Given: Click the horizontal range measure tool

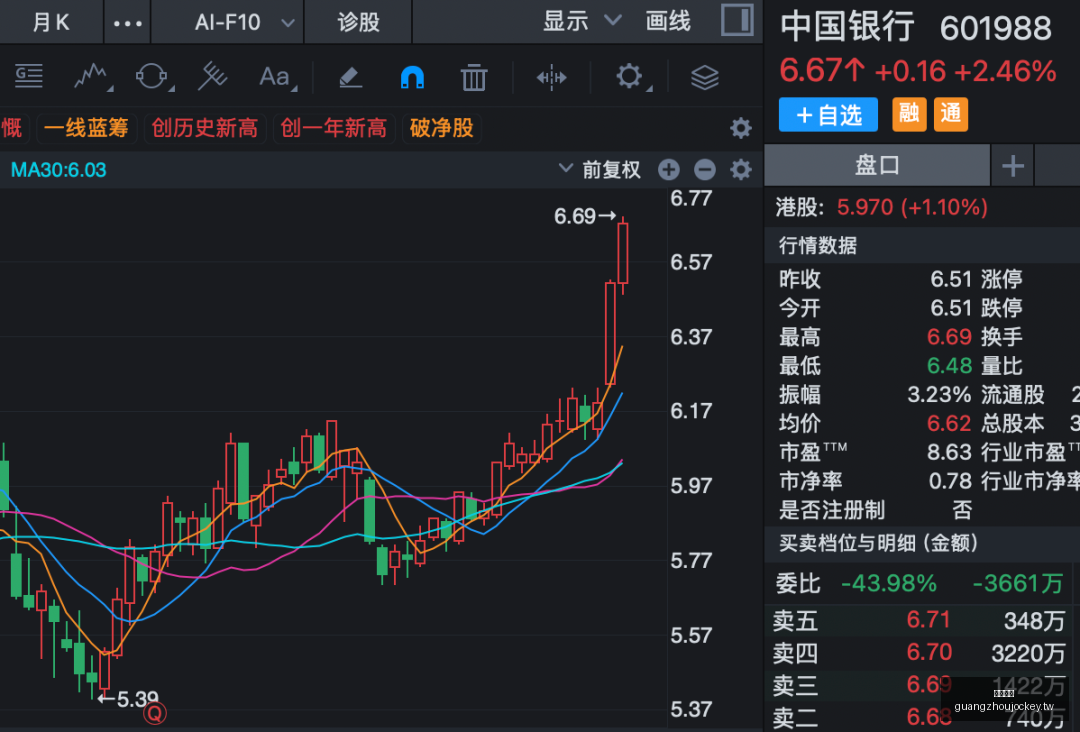Looking at the screenshot, I should [x=552, y=77].
